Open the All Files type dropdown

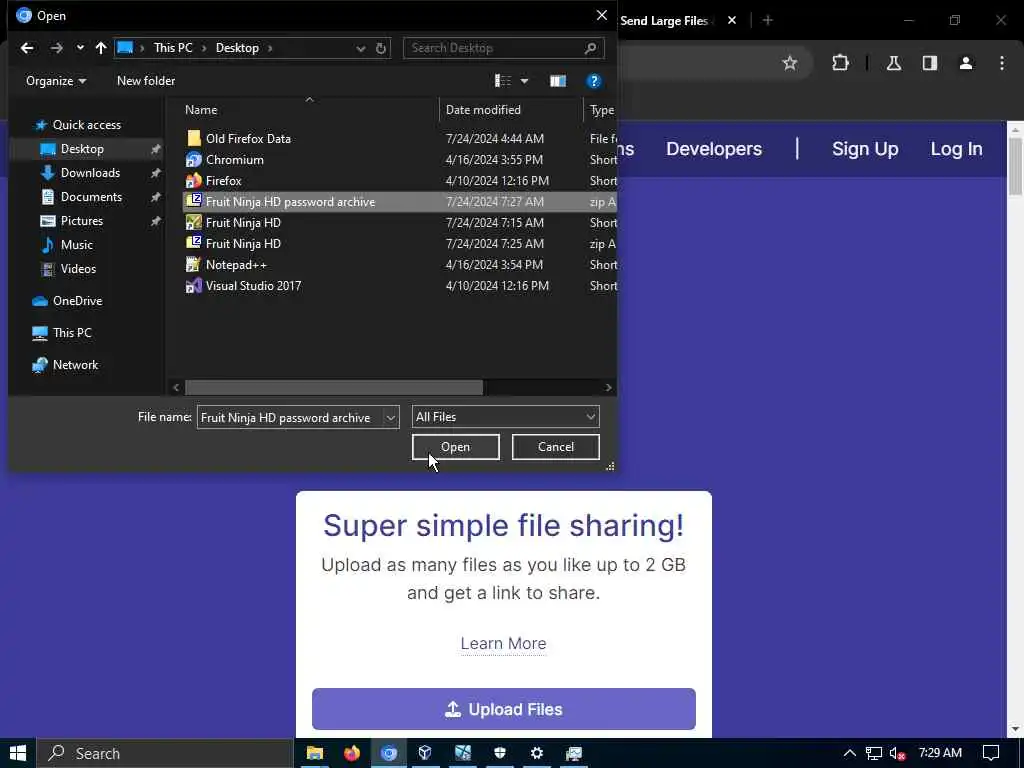[x=505, y=417]
